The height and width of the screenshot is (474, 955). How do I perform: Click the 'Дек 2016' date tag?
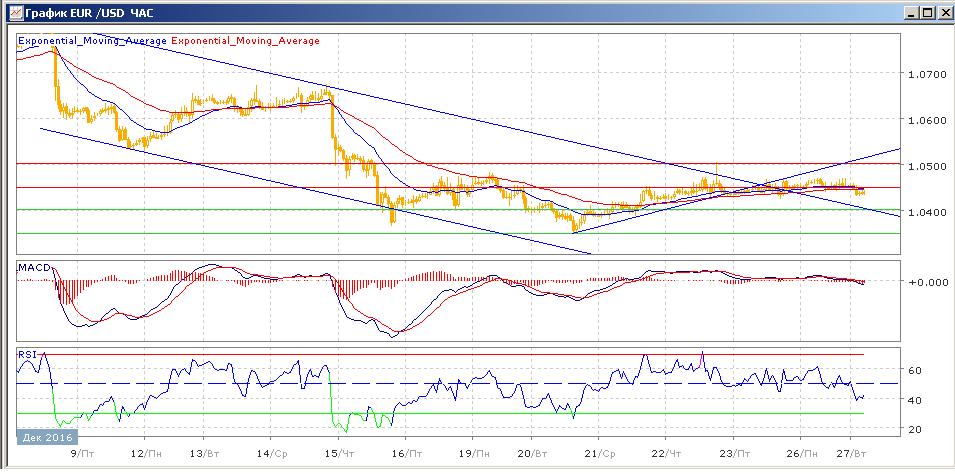[46, 437]
